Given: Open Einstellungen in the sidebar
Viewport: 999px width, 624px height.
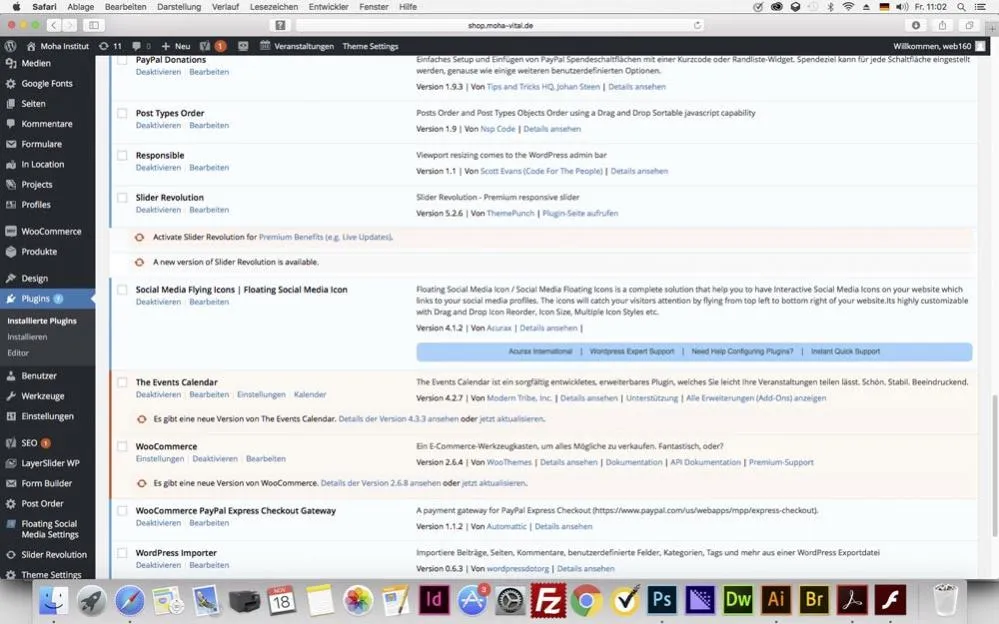Looking at the screenshot, I should click(x=47, y=416).
